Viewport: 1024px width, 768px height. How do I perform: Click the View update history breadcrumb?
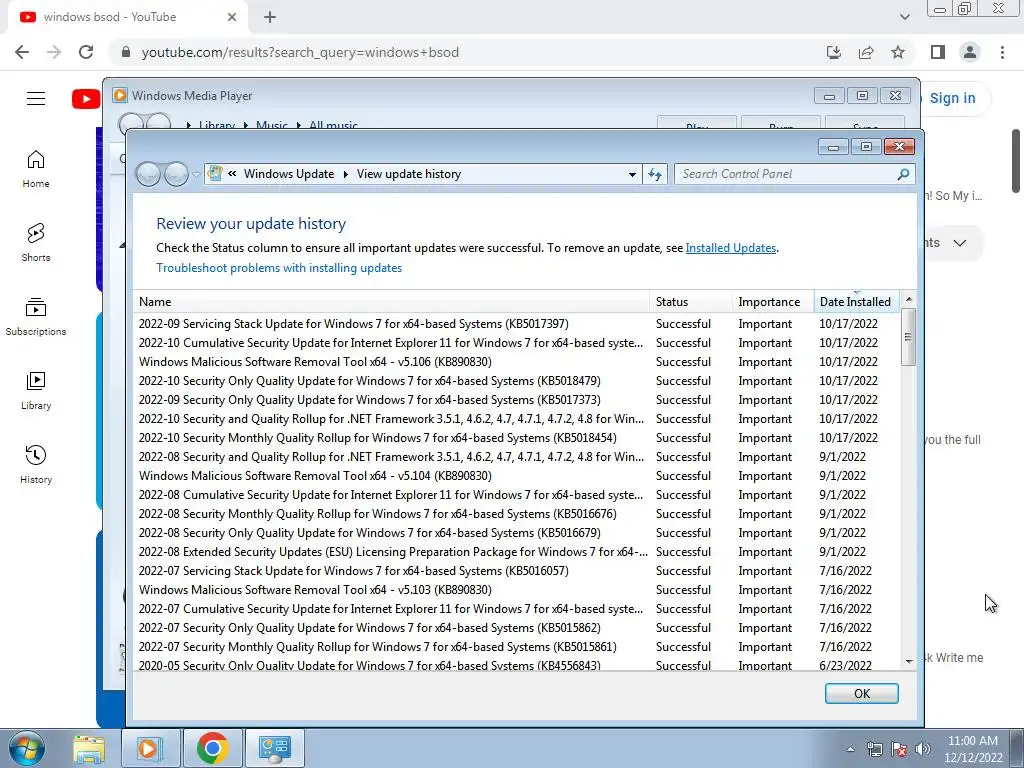pyautogui.click(x=409, y=174)
